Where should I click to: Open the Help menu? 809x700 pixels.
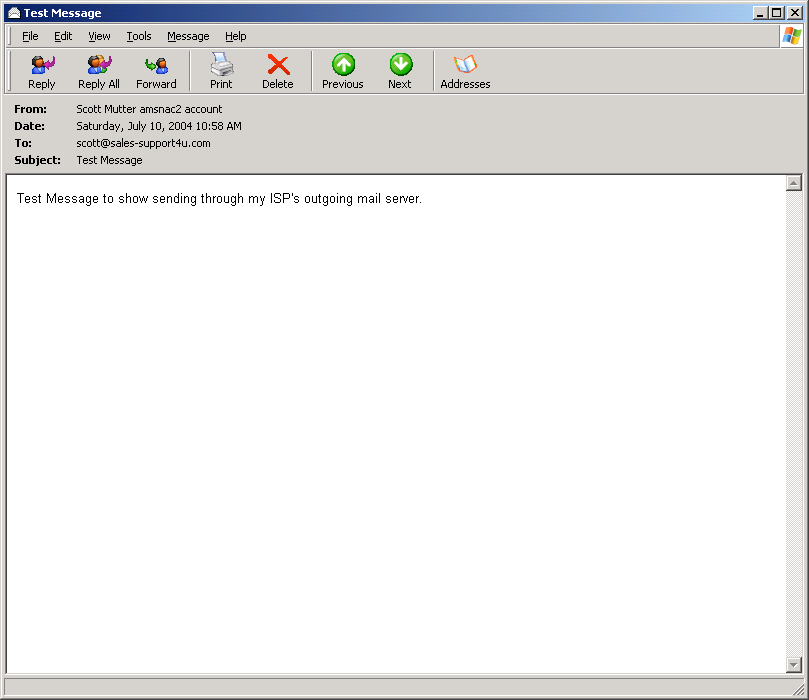pos(235,36)
